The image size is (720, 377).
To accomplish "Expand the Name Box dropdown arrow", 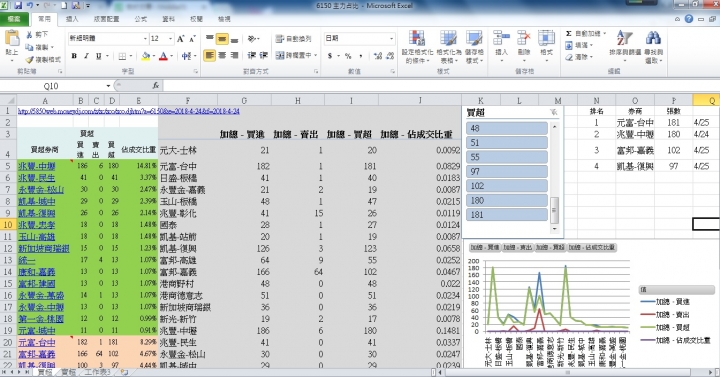I will (108, 86).
